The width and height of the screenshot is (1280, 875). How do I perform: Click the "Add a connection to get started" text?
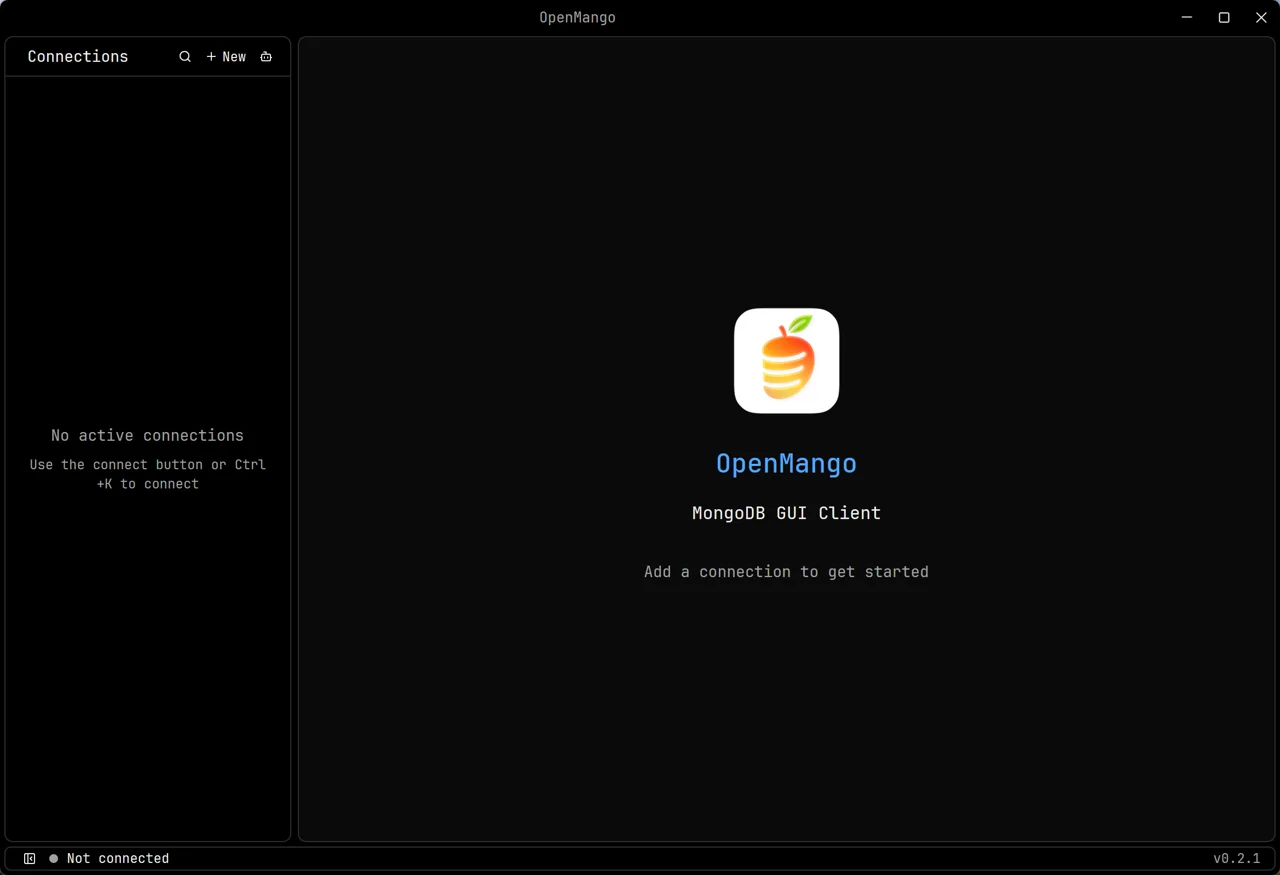(787, 572)
